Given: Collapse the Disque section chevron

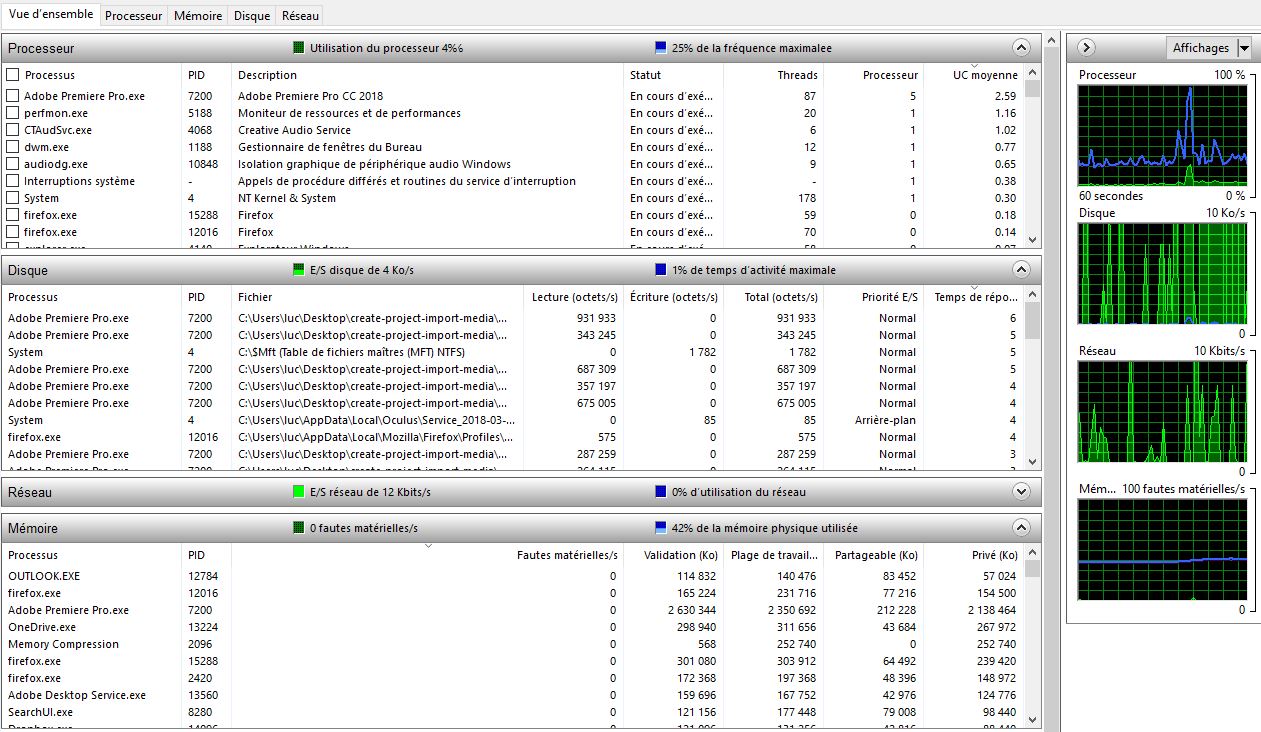Looking at the screenshot, I should coord(1021,269).
